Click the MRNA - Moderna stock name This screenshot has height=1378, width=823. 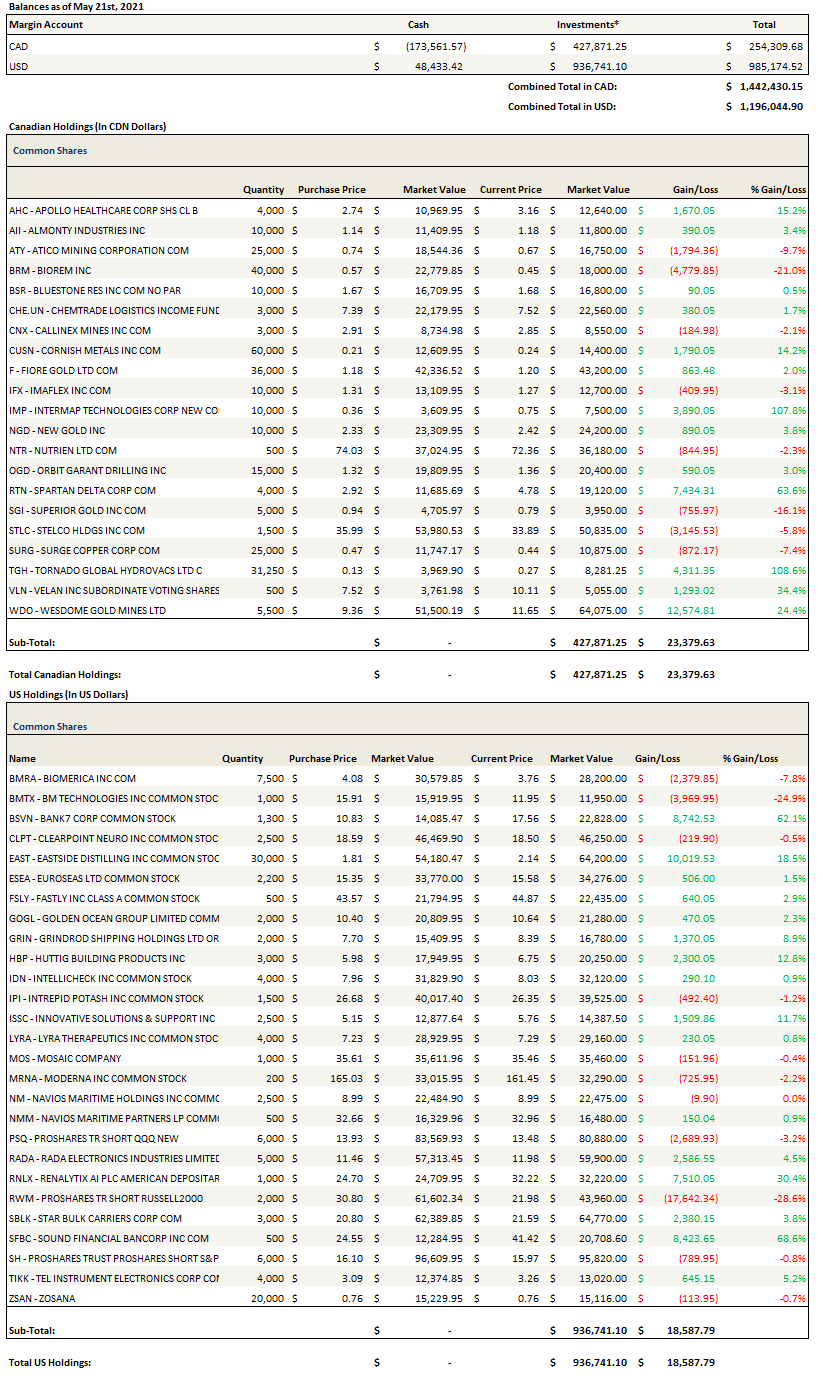(97, 1078)
